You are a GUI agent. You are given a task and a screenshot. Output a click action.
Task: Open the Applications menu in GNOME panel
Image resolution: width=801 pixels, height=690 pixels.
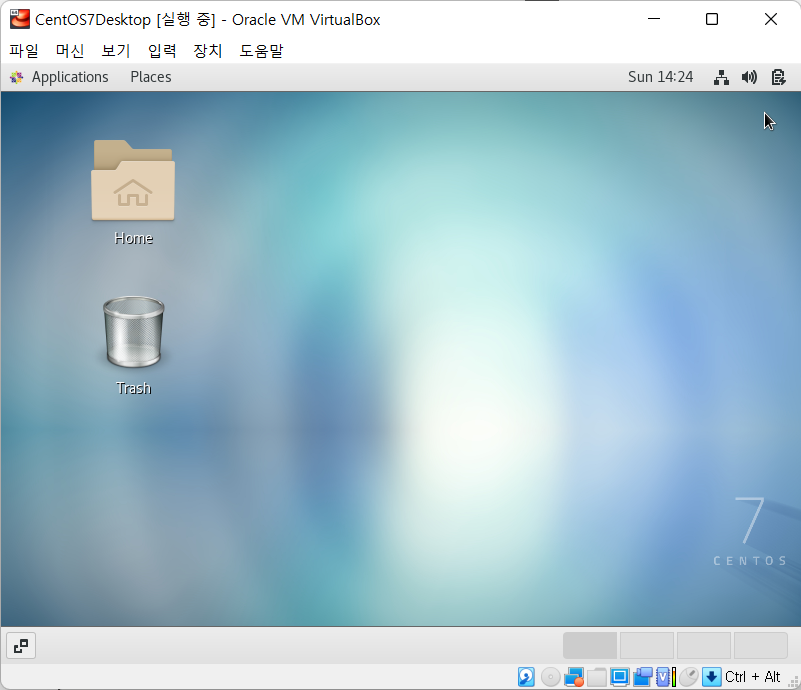70,77
